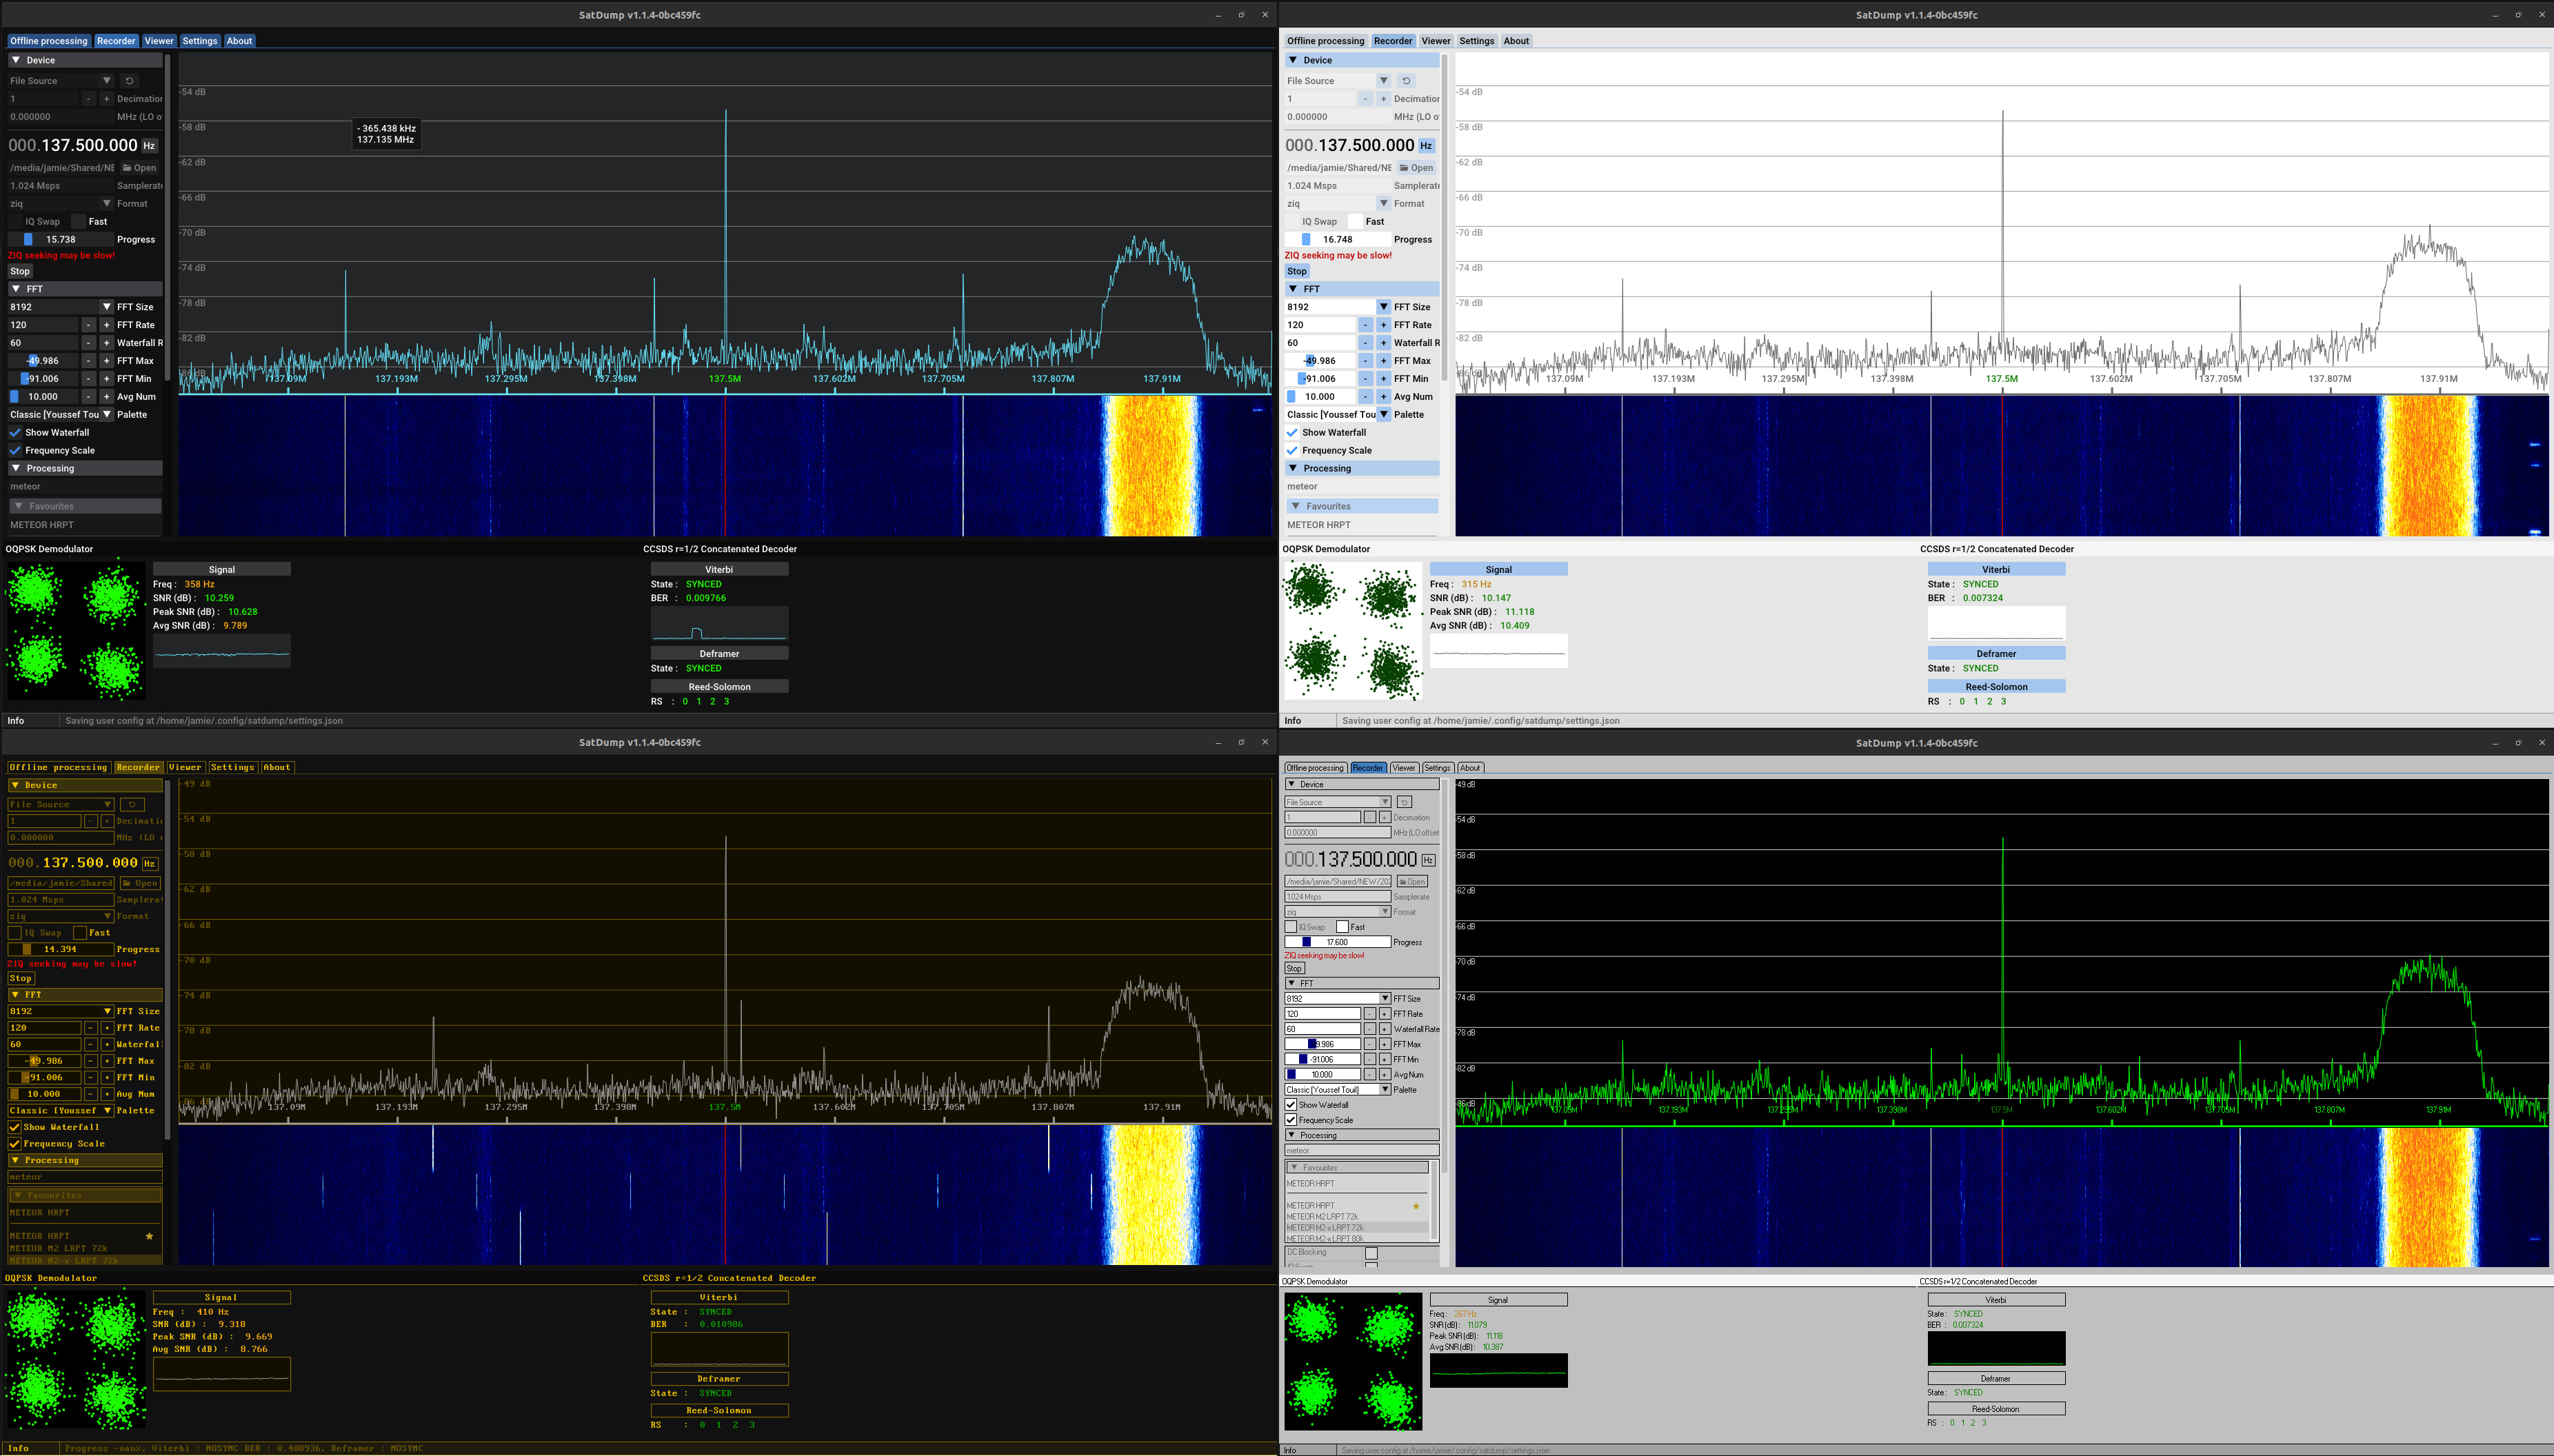
Task: Click the Hz unit button in amber-theme window
Action: pos(150,864)
